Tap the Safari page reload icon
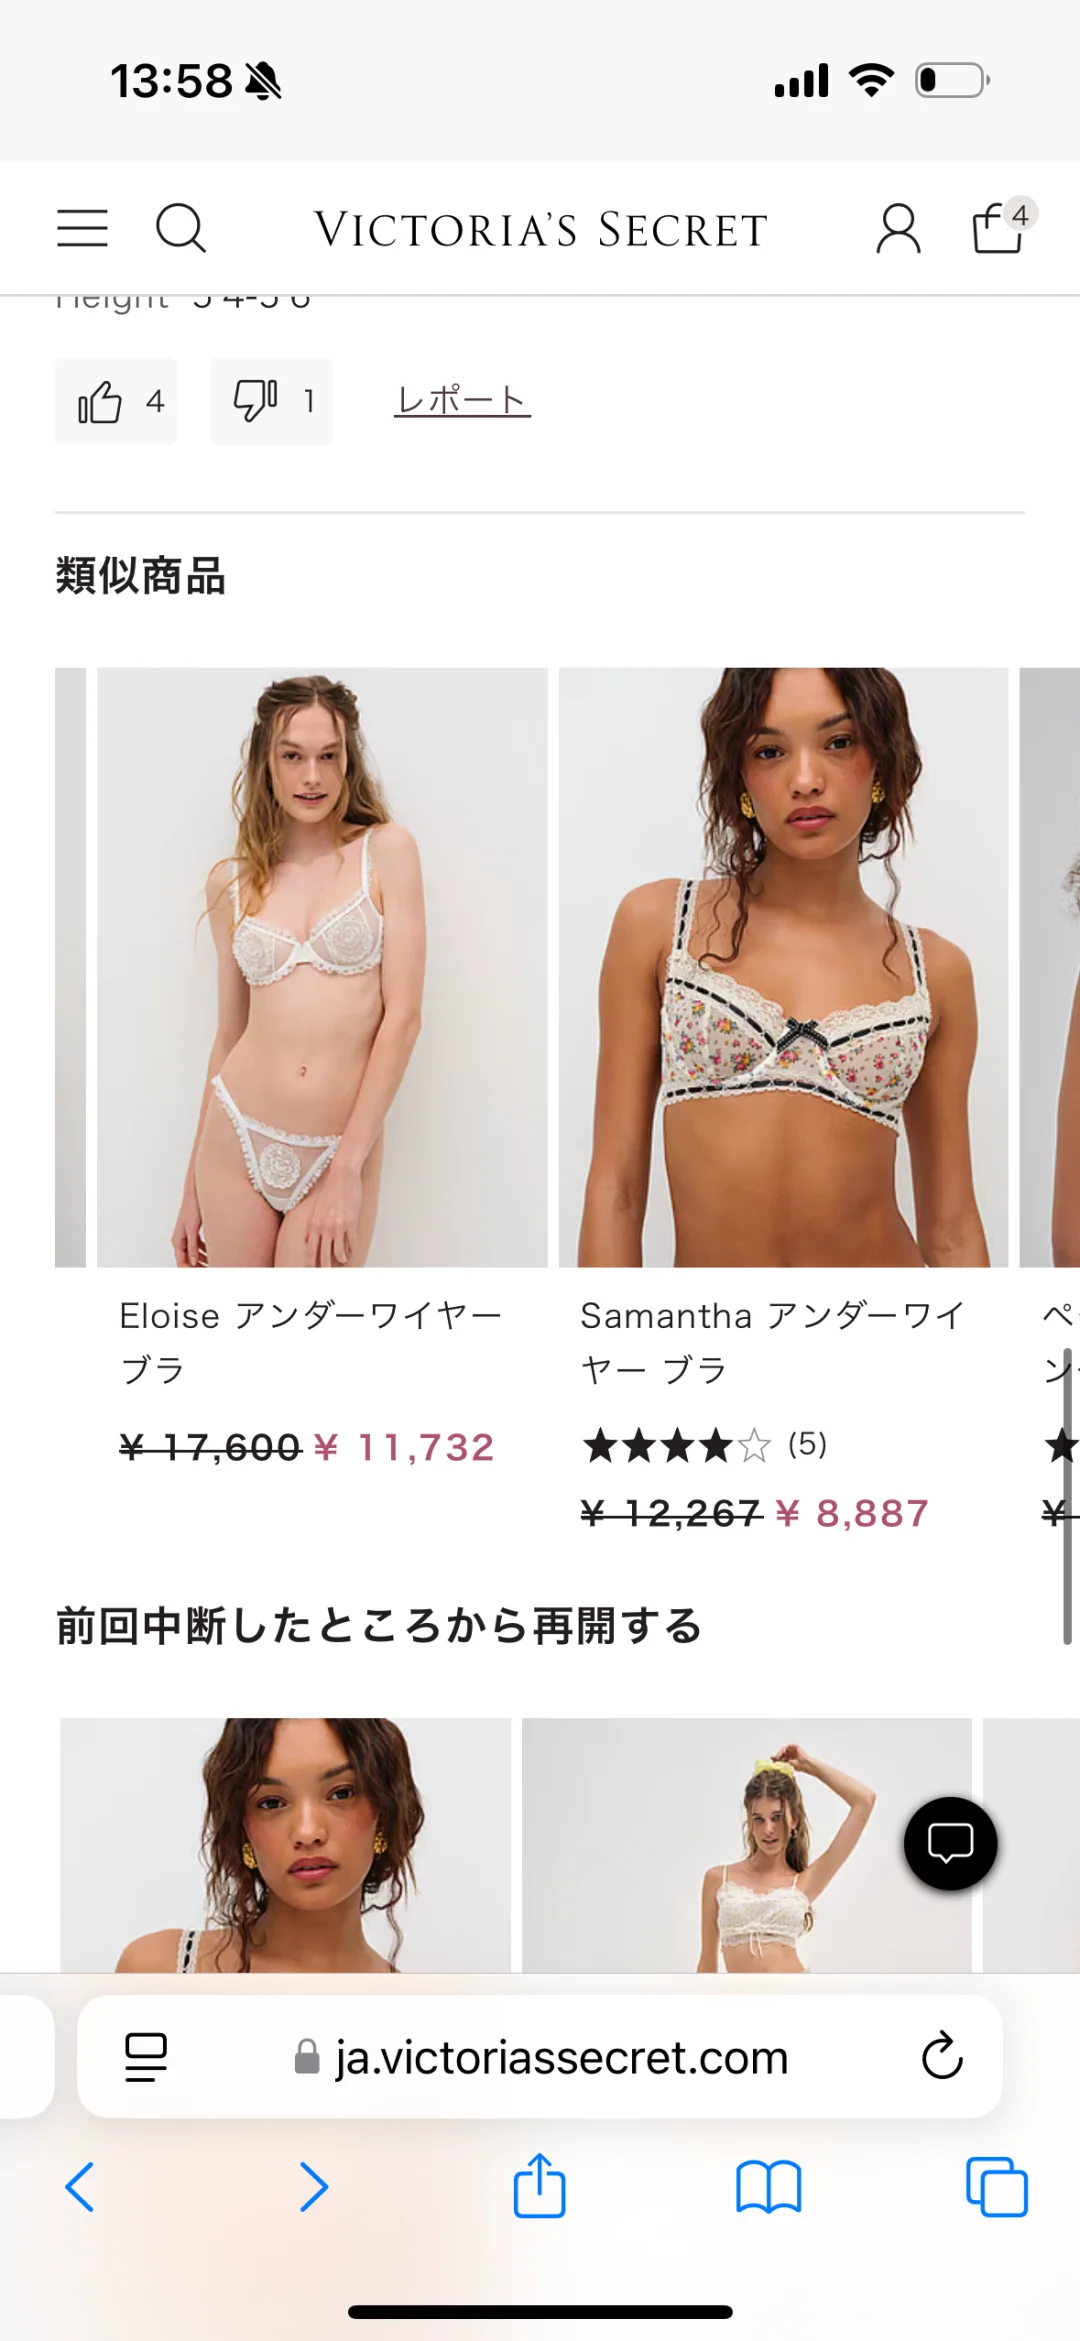The width and height of the screenshot is (1080, 2341). [942, 2056]
